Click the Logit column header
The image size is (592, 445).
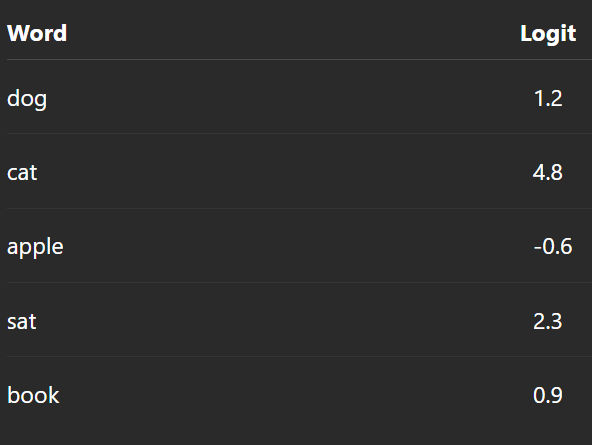pos(548,34)
